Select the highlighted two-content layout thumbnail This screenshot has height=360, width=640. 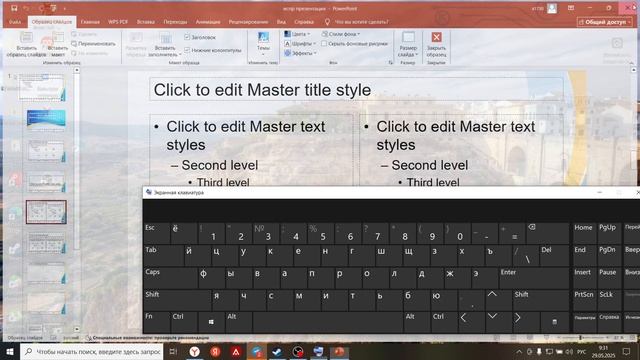point(46,212)
